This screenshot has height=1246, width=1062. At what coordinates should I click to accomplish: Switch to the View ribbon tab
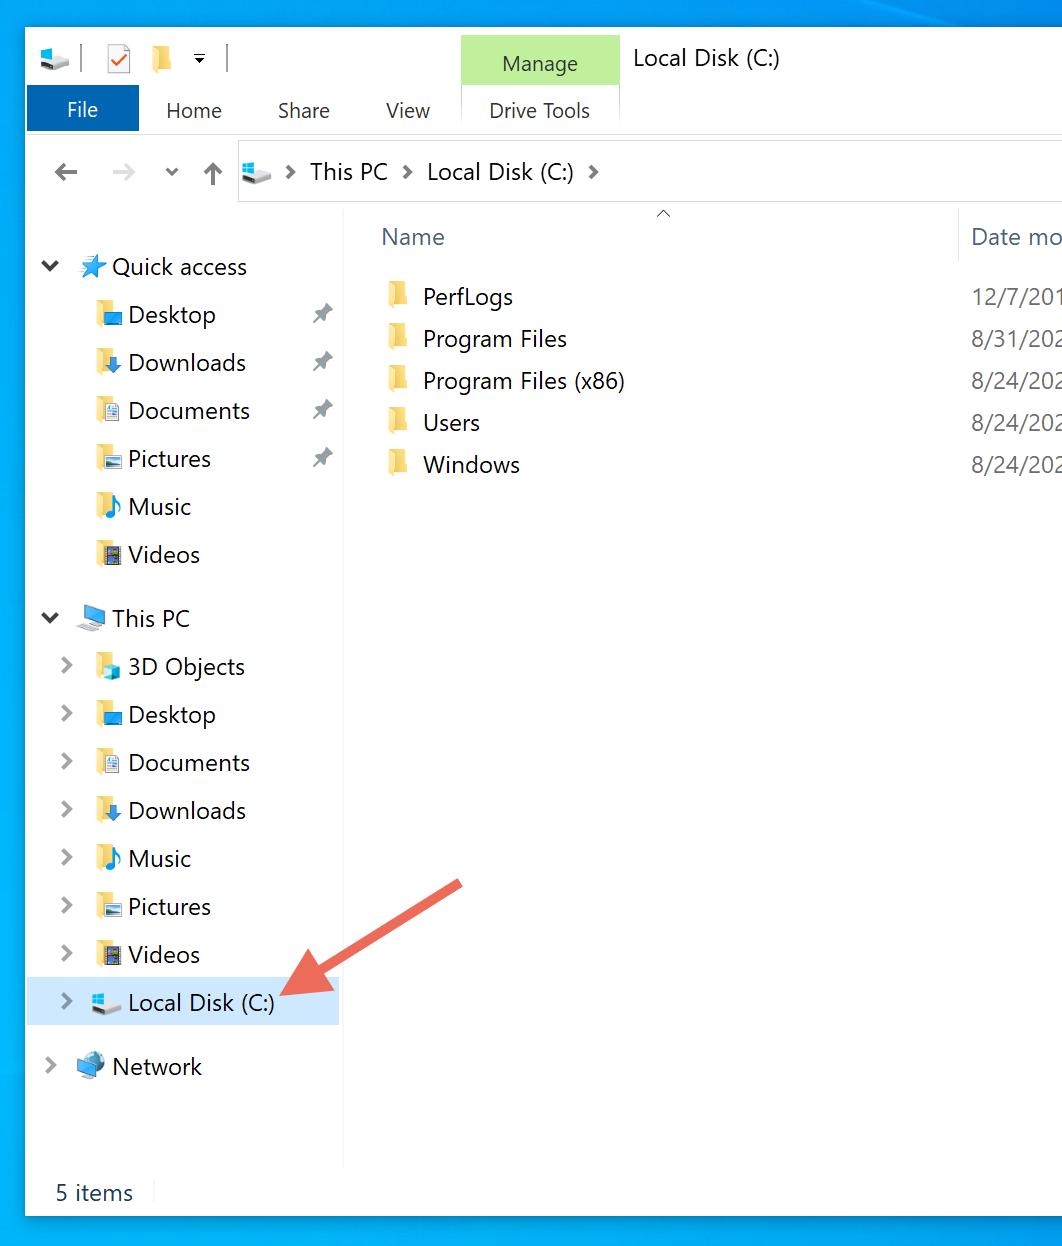pos(408,110)
